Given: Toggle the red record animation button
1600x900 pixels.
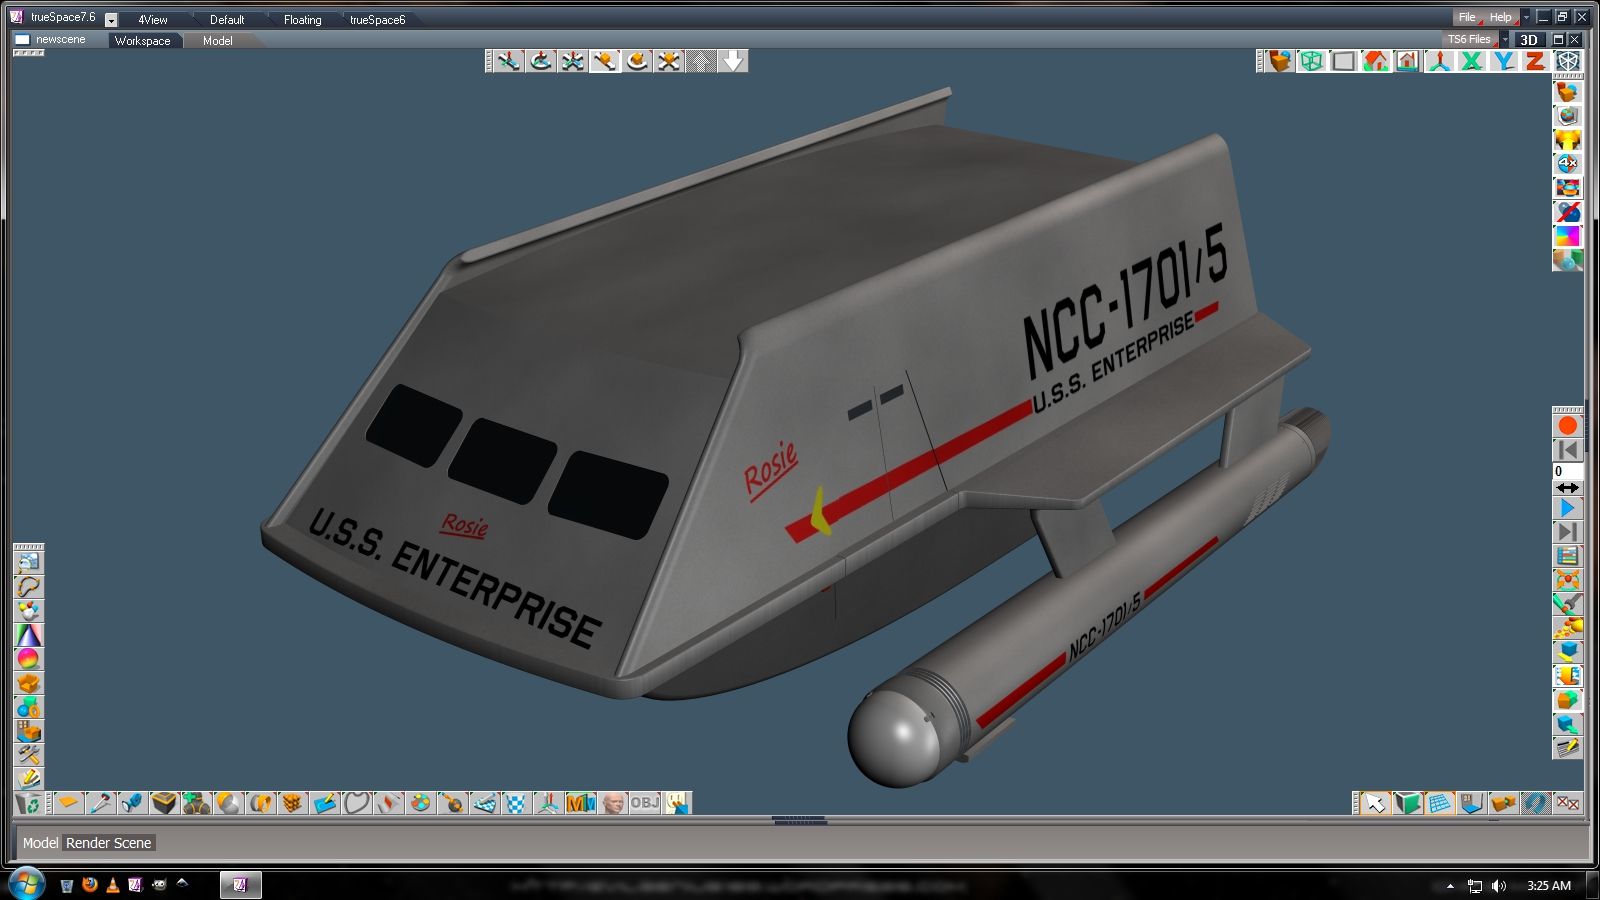Looking at the screenshot, I should (1567, 427).
